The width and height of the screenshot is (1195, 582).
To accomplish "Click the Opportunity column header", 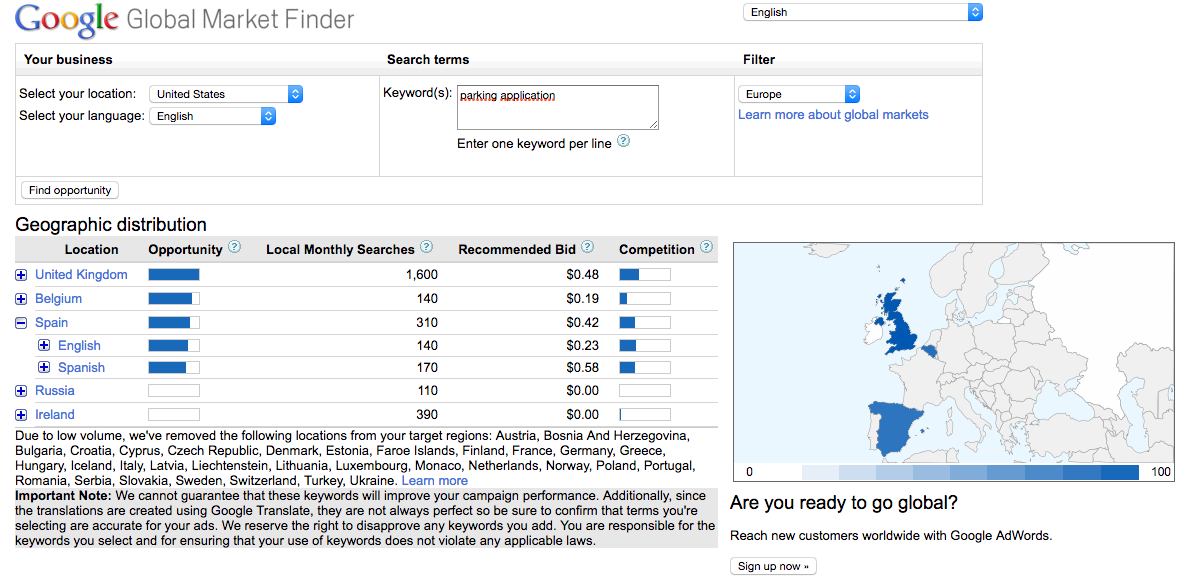I will point(185,250).
